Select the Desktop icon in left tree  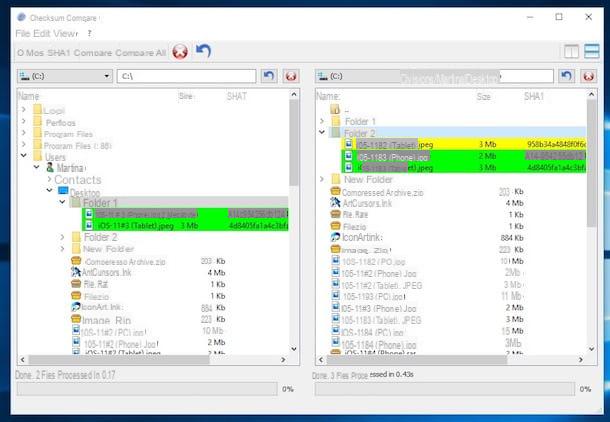pyautogui.click(x=63, y=191)
